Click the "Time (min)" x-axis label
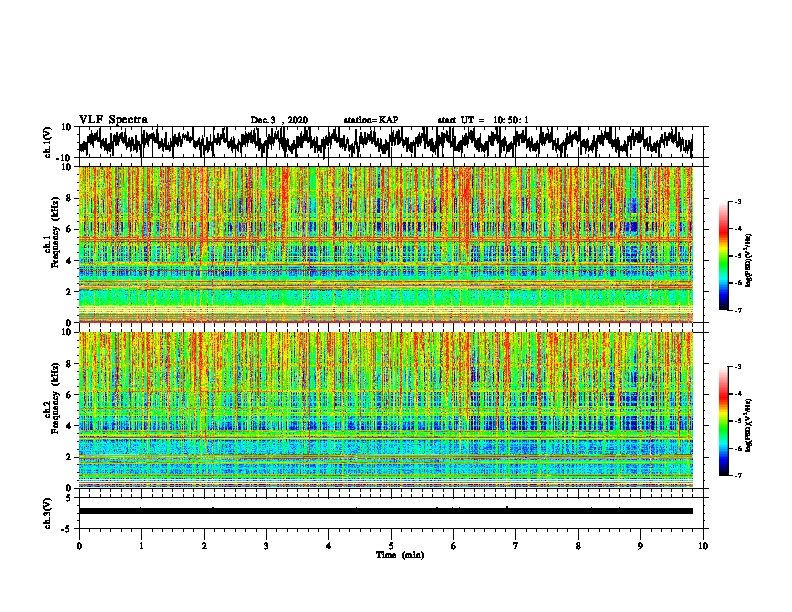 [x=400, y=555]
